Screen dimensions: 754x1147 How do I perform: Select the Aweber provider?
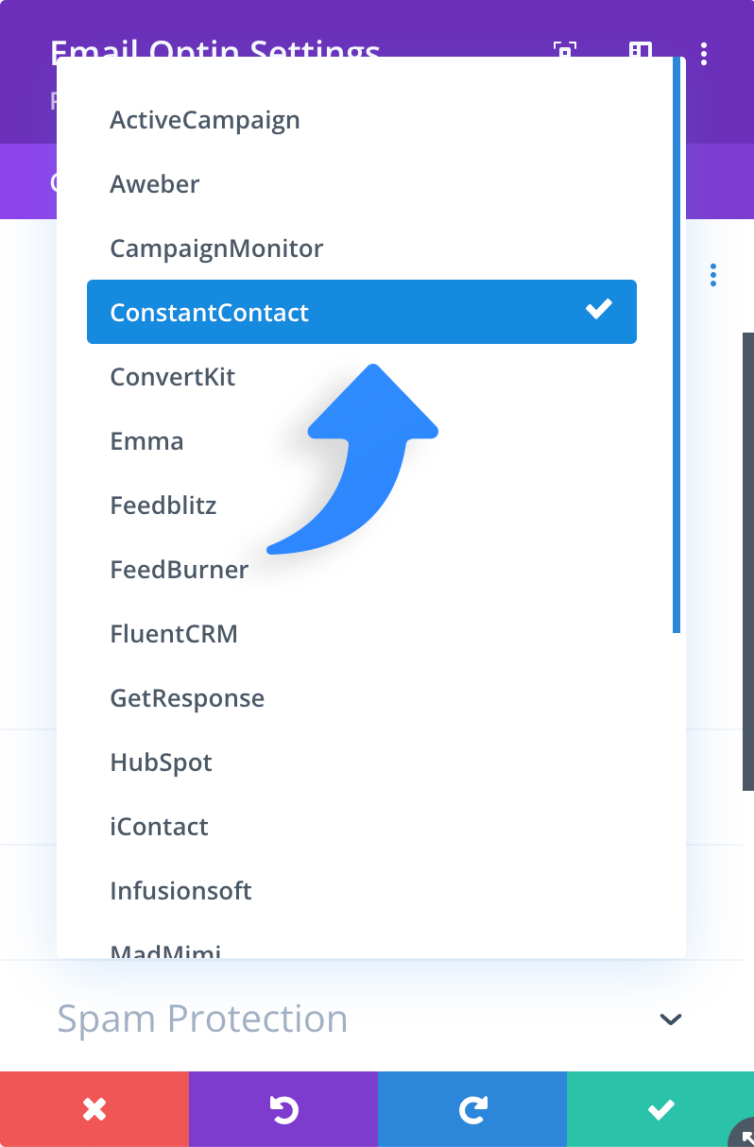pos(154,184)
